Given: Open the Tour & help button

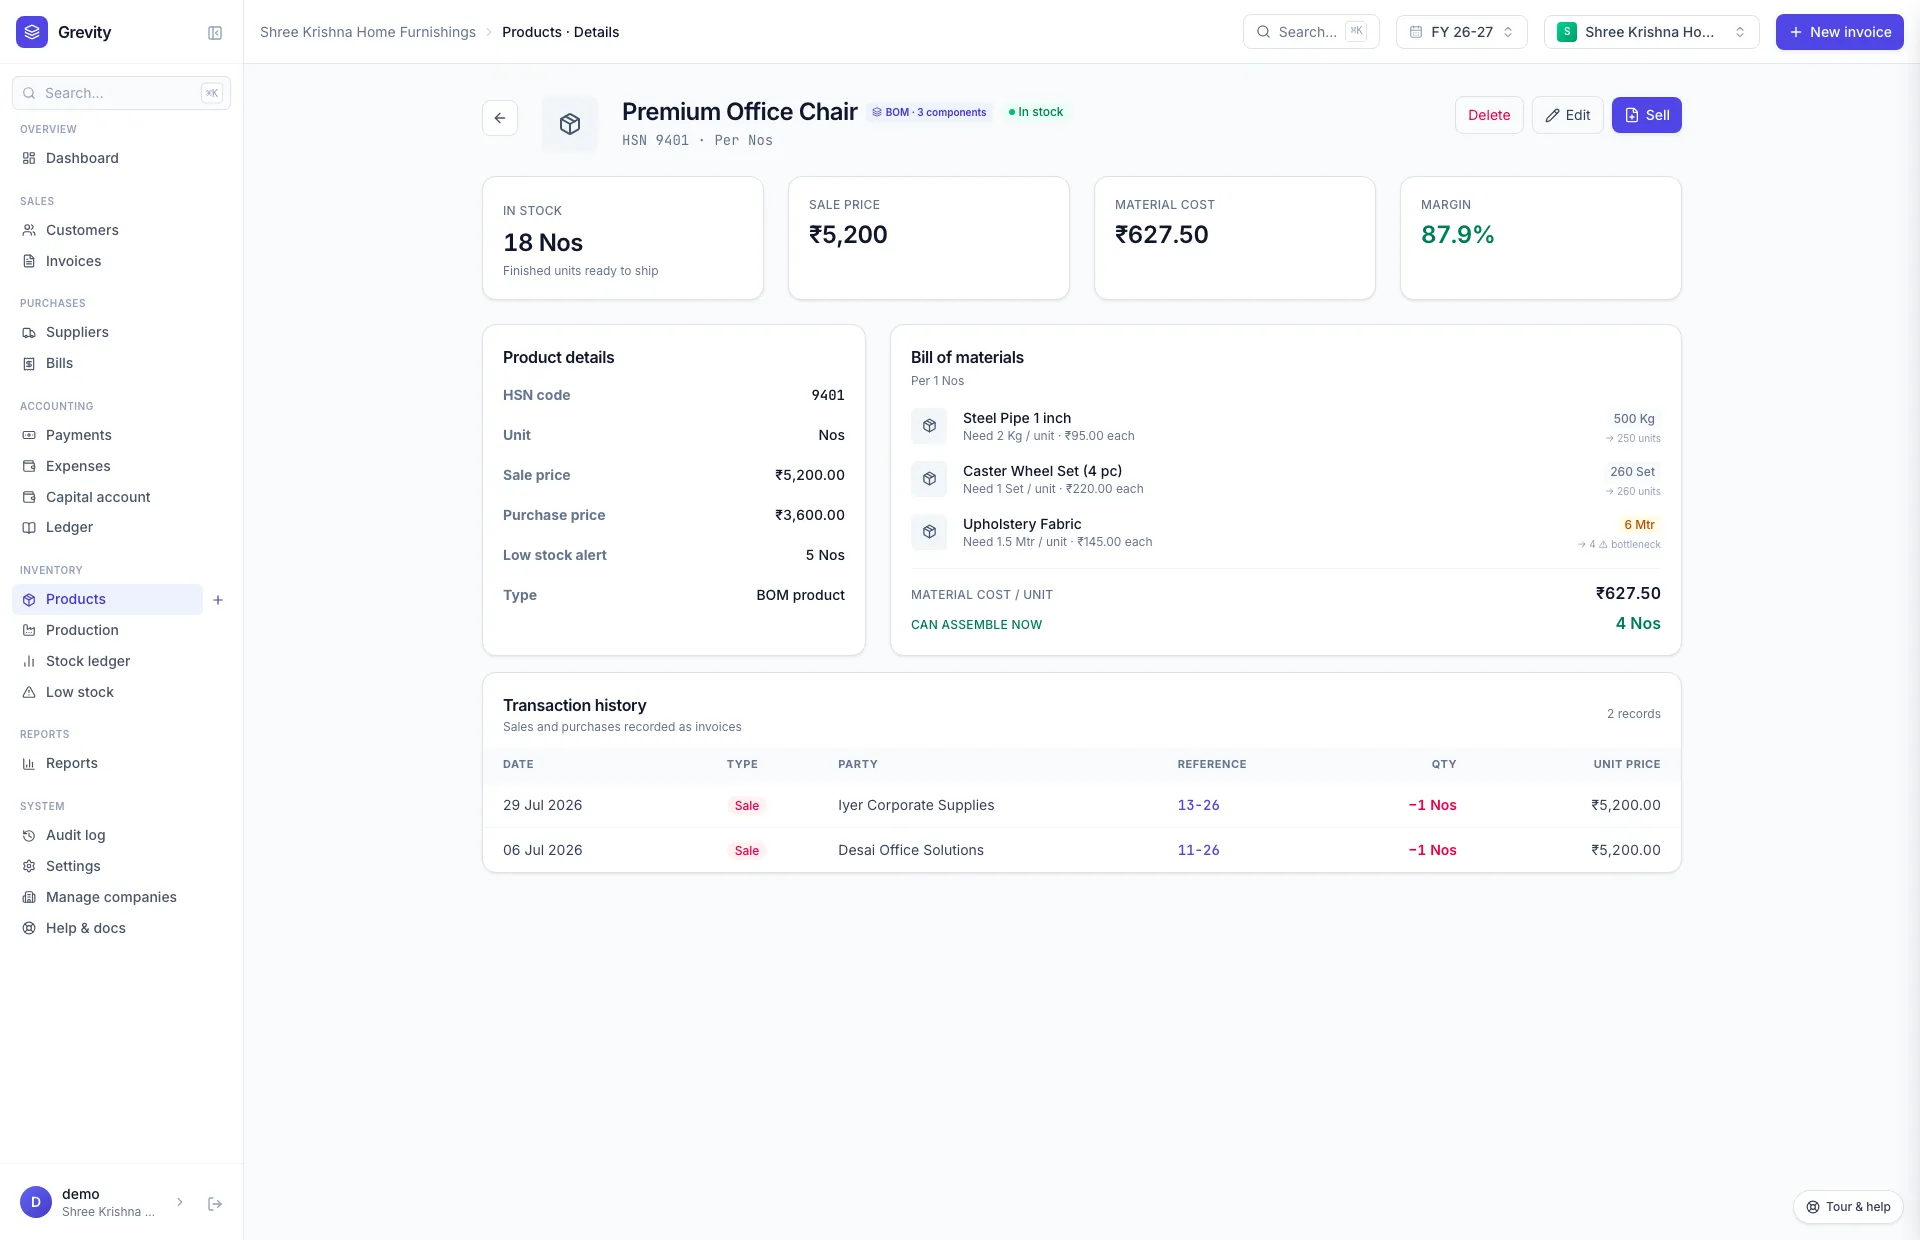Looking at the screenshot, I should click(x=1848, y=1207).
